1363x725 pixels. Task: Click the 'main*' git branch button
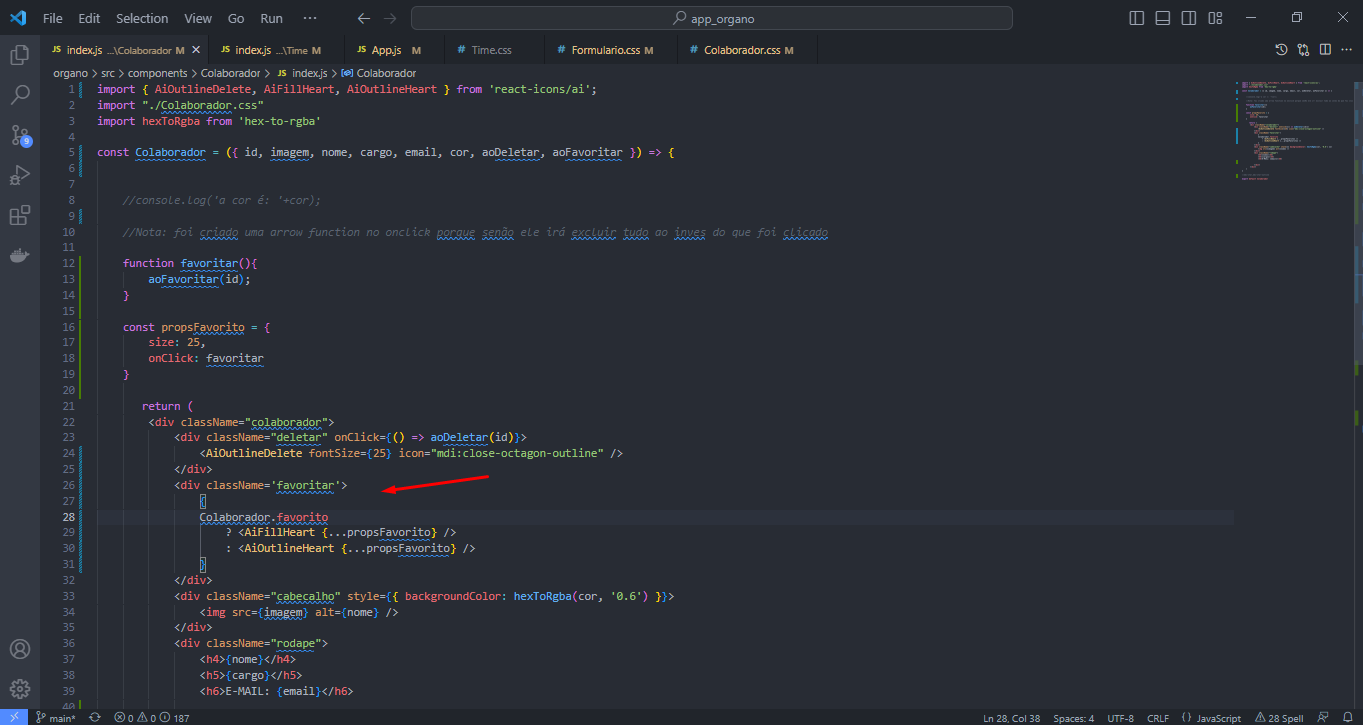[x=56, y=718]
